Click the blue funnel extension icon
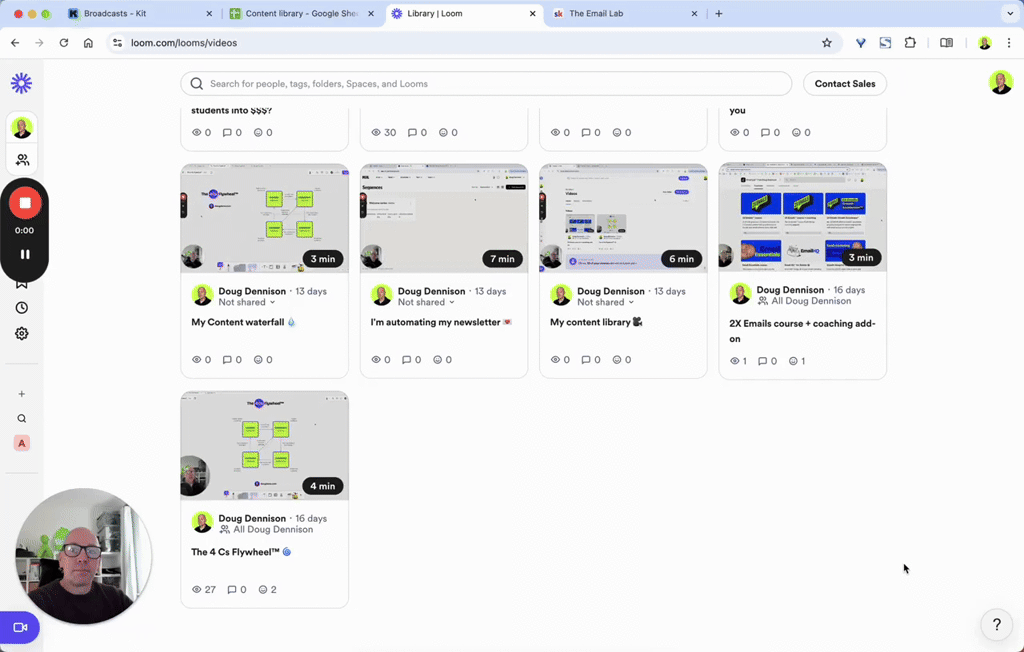Viewport: 1024px width, 652px height. tap(861, 43)
